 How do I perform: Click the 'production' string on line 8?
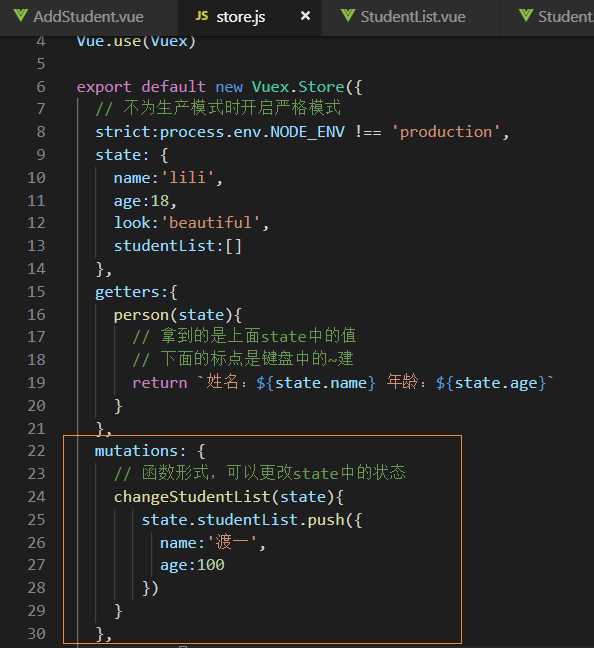point(446,132)
